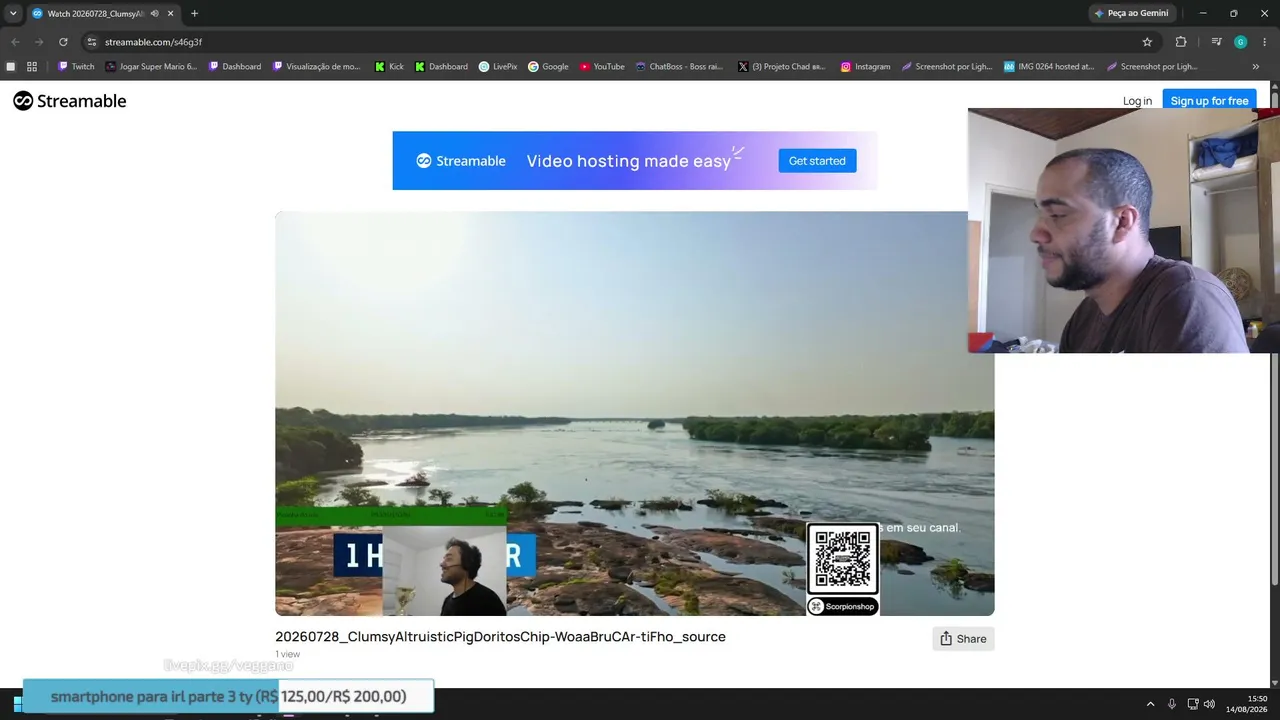
Task: Open the Jogar Super Mario 6... bookmark
Action: click(151, 67)
